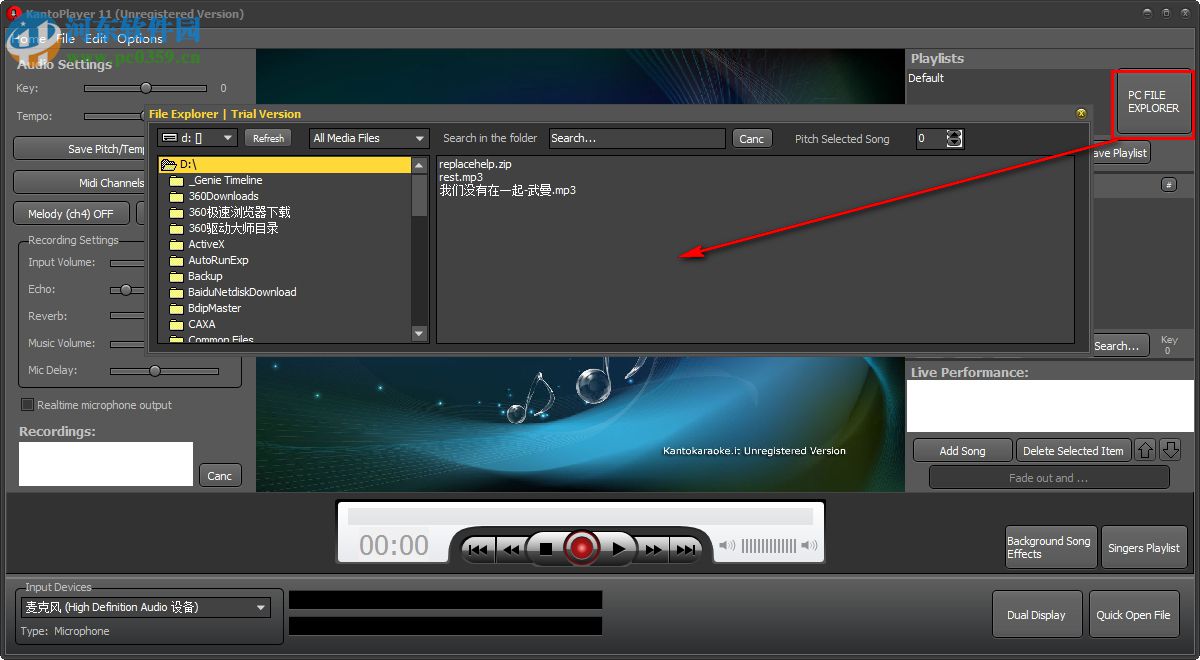Click the left speaker volume icon
This screenshot has width=1200, height=660.
pyautogui.click(x=726, y=546)
